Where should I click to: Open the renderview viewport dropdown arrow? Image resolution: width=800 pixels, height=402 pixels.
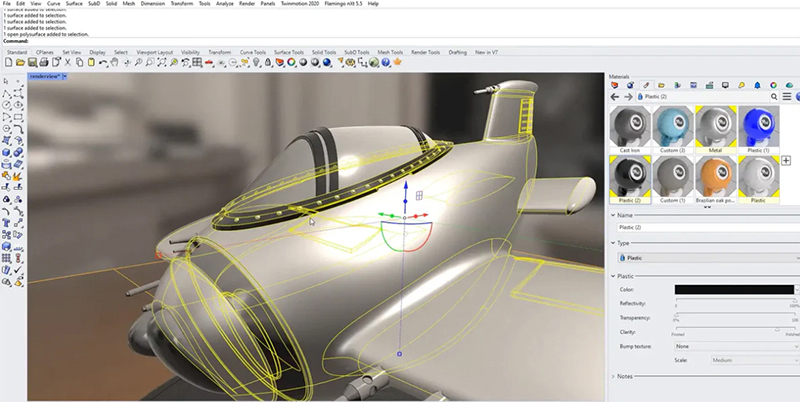click(x=65, y=76)
